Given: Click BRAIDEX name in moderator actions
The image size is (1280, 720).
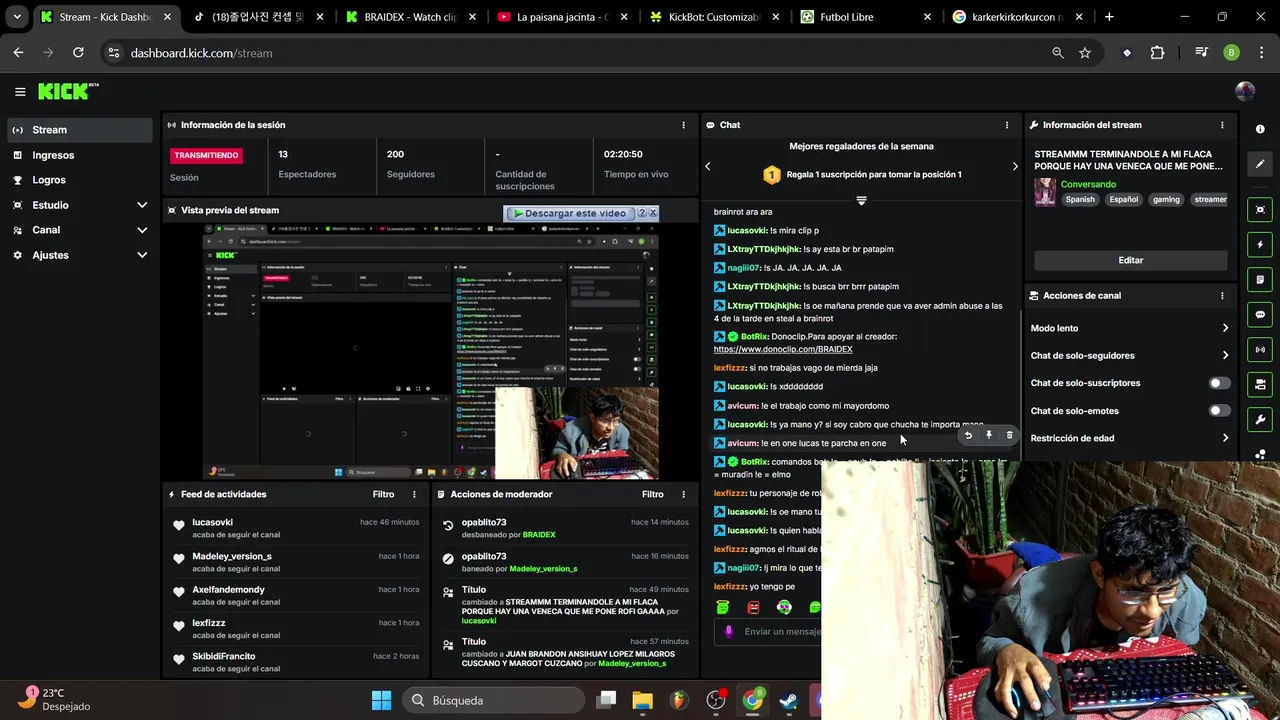Looking at the screenshot, I should coord(539,535).
